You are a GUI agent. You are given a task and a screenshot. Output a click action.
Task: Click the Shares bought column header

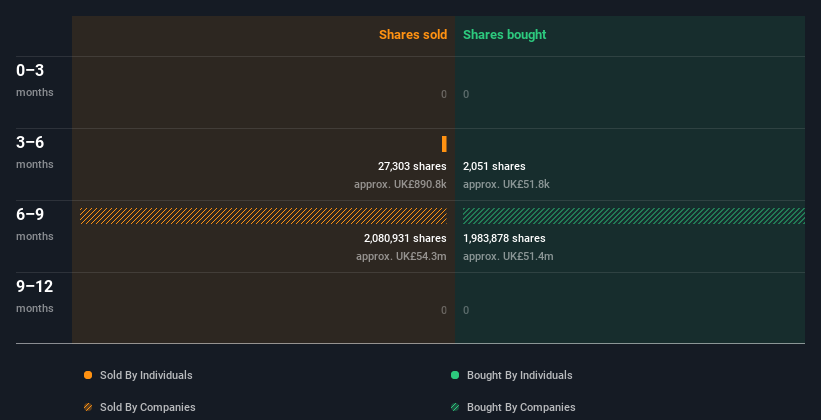coord(505,35)
